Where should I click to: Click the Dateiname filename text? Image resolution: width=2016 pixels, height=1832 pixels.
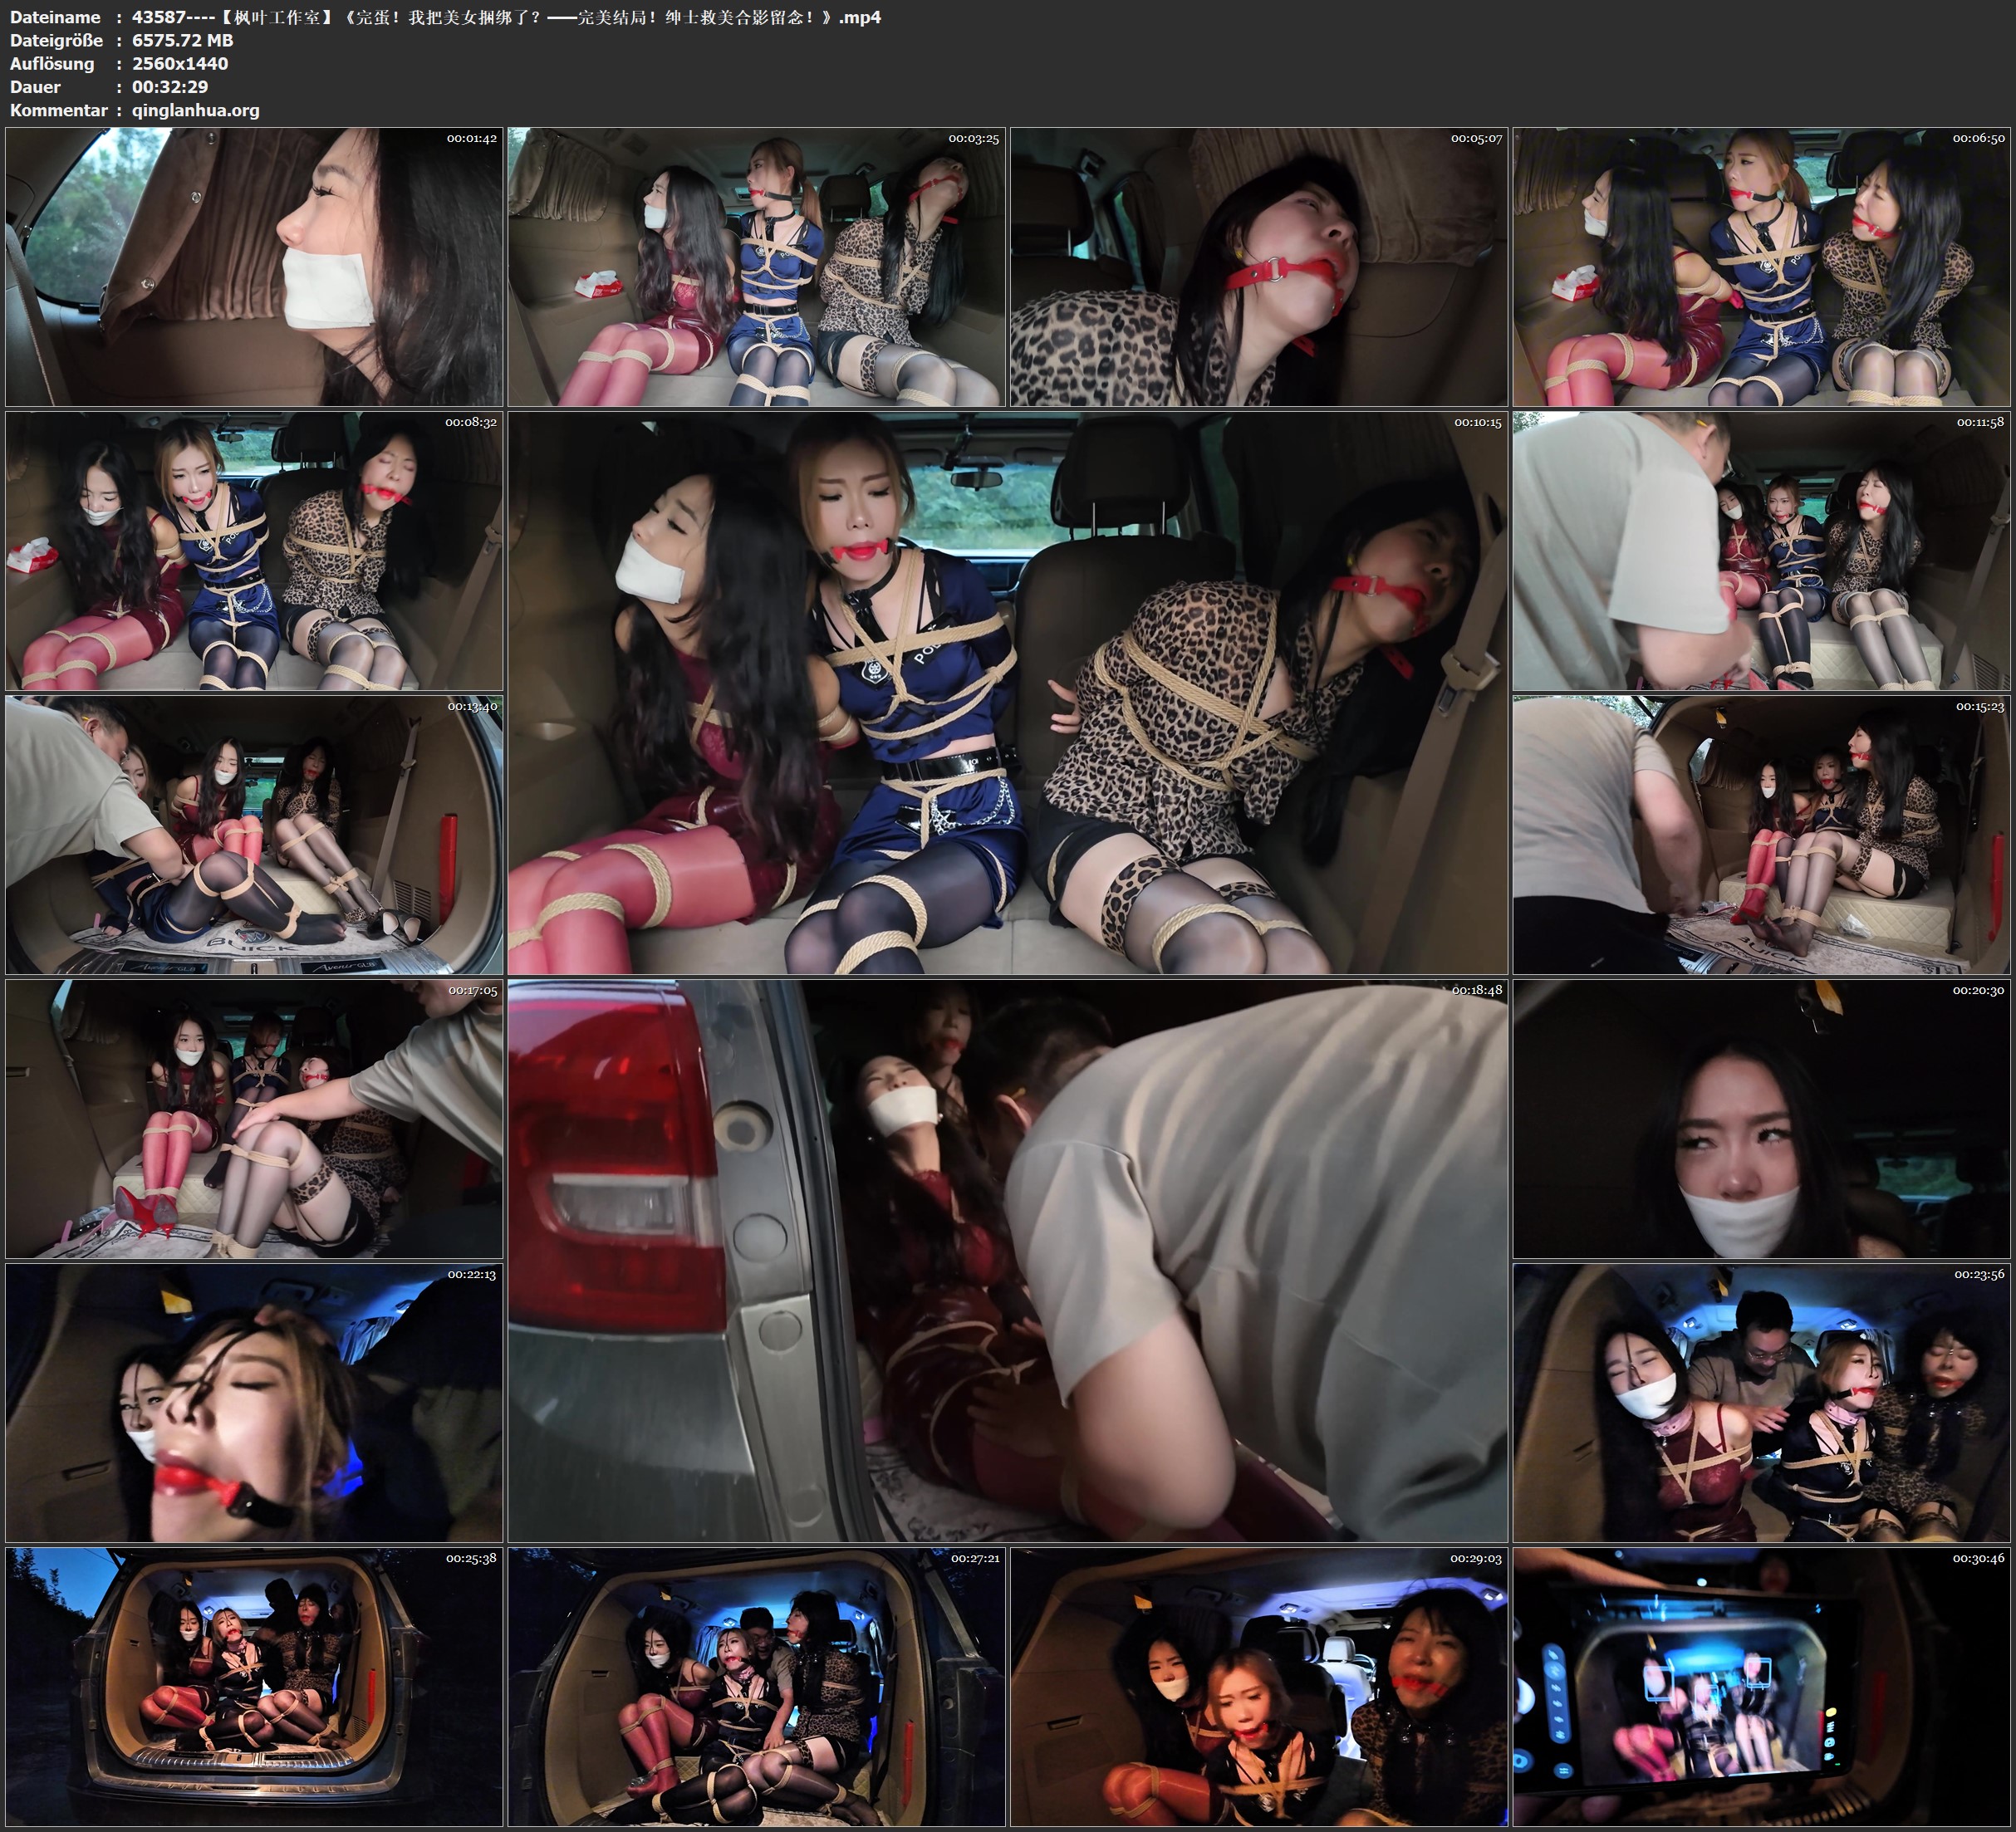coord(506,17)
